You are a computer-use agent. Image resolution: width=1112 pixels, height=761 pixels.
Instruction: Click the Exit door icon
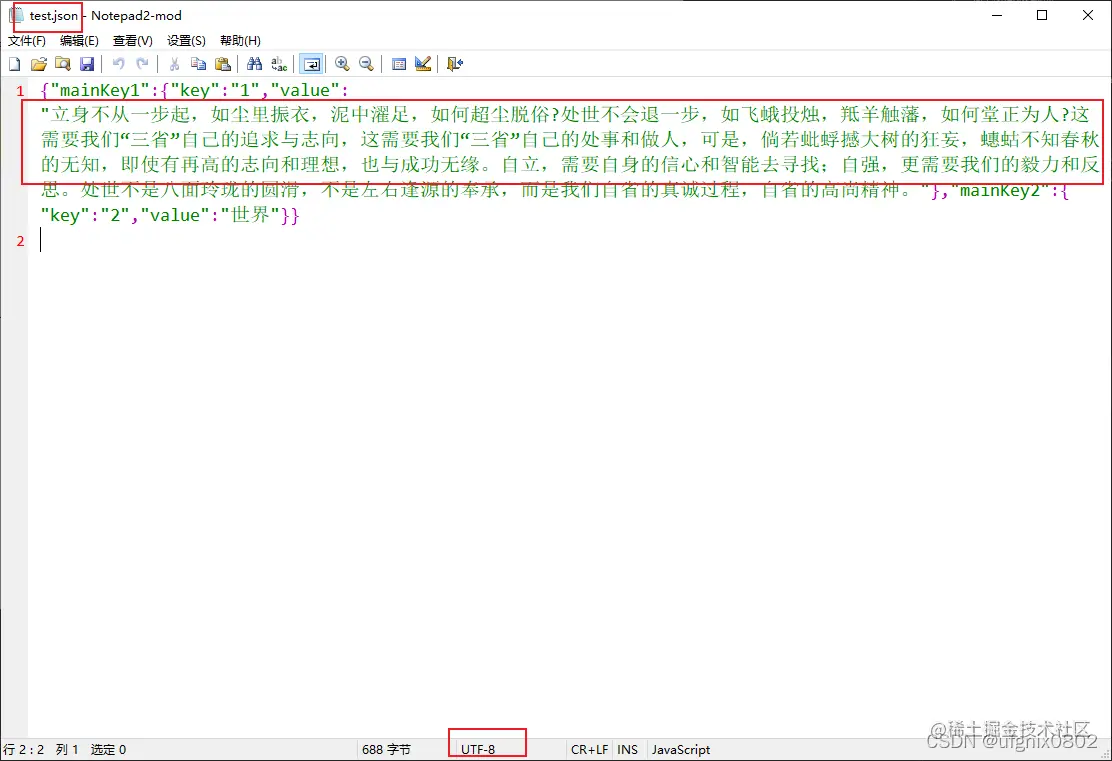(455, 65)
